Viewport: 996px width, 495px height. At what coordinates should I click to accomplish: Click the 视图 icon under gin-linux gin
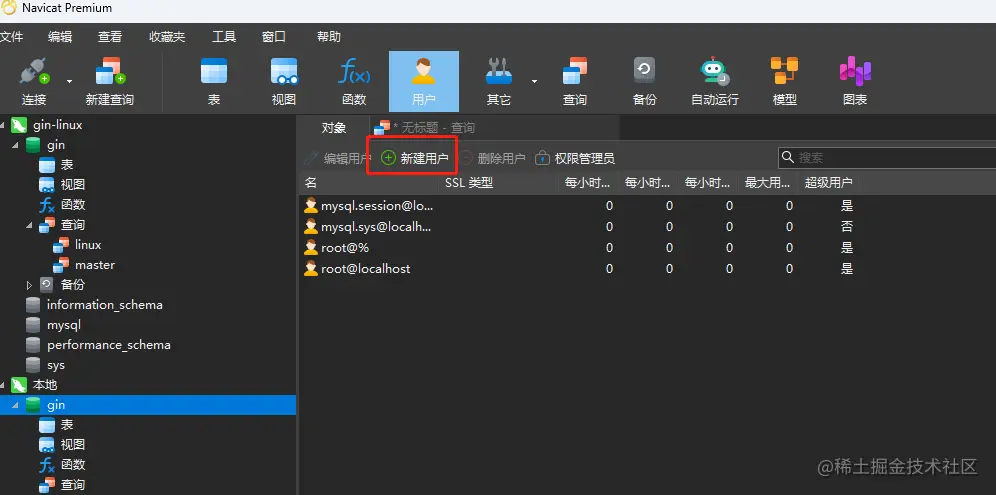pyautogui.click(x=47, y=185)
